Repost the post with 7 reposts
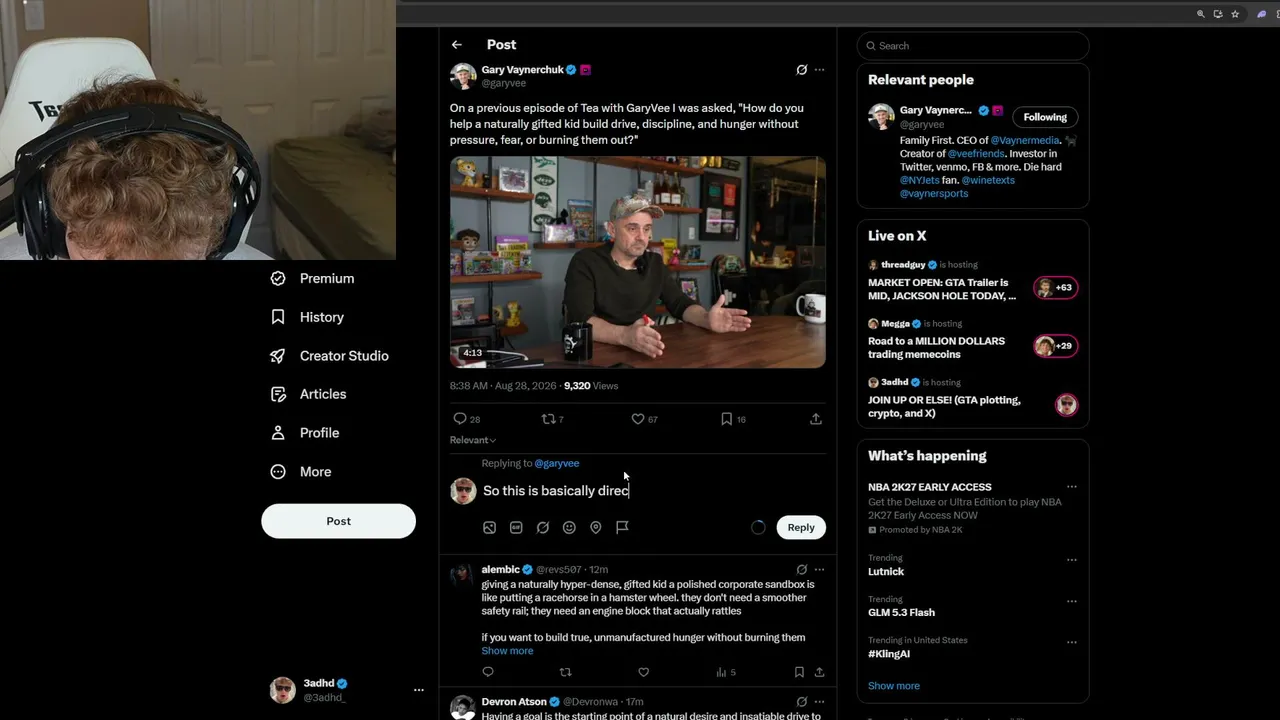 pos(547,419)
